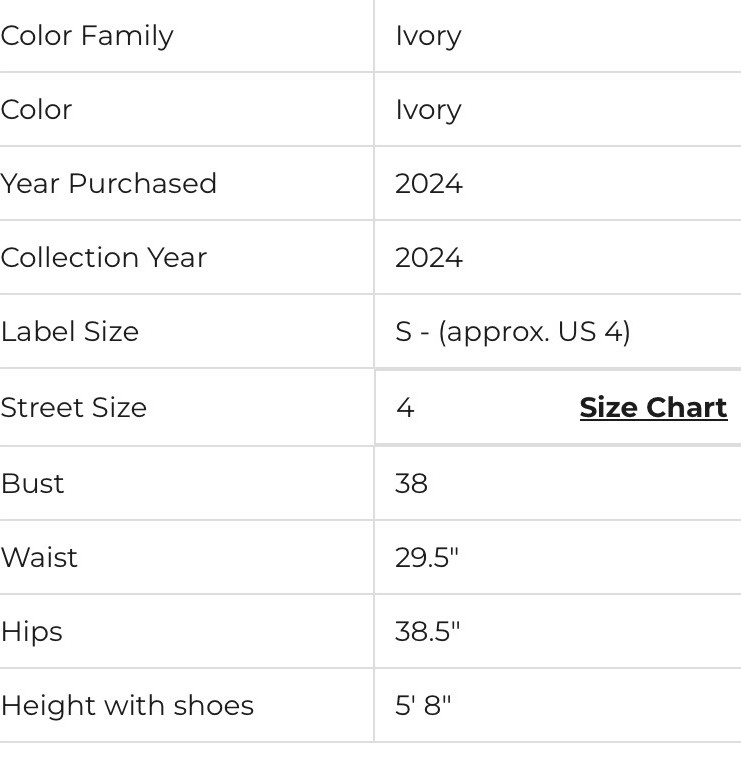Image resolution: width=741 pixels, height=760 pixels.
Task: Click the Color row label
Action: coord(36,110)
